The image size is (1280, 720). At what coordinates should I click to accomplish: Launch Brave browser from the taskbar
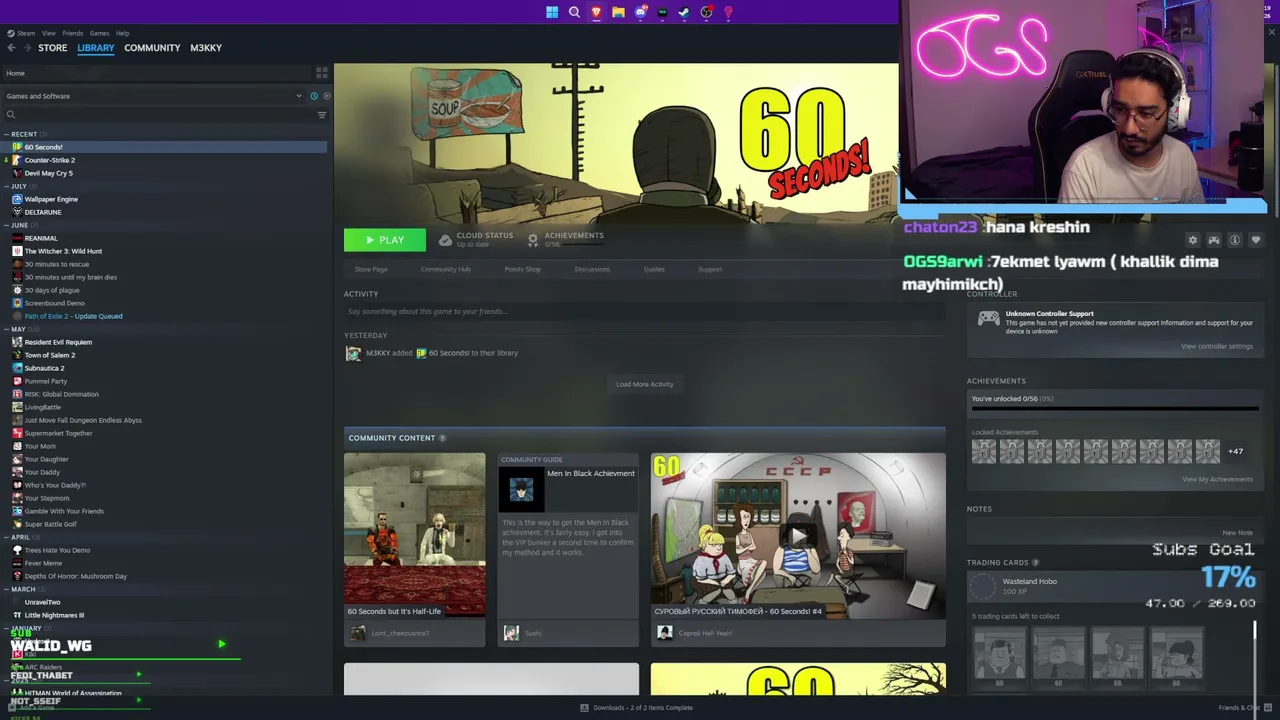point(596,12)
